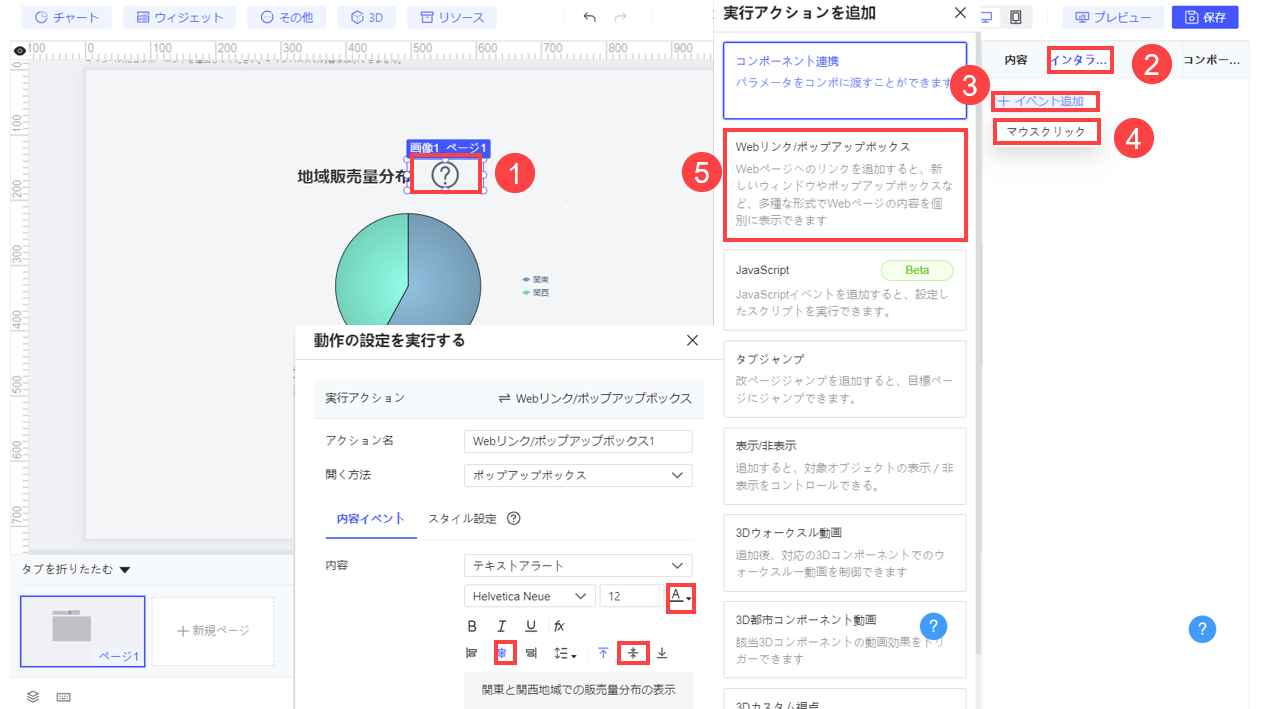The image size is (1268, 709).
Task: Click the undo arrow icon
Action: point(589,17)
